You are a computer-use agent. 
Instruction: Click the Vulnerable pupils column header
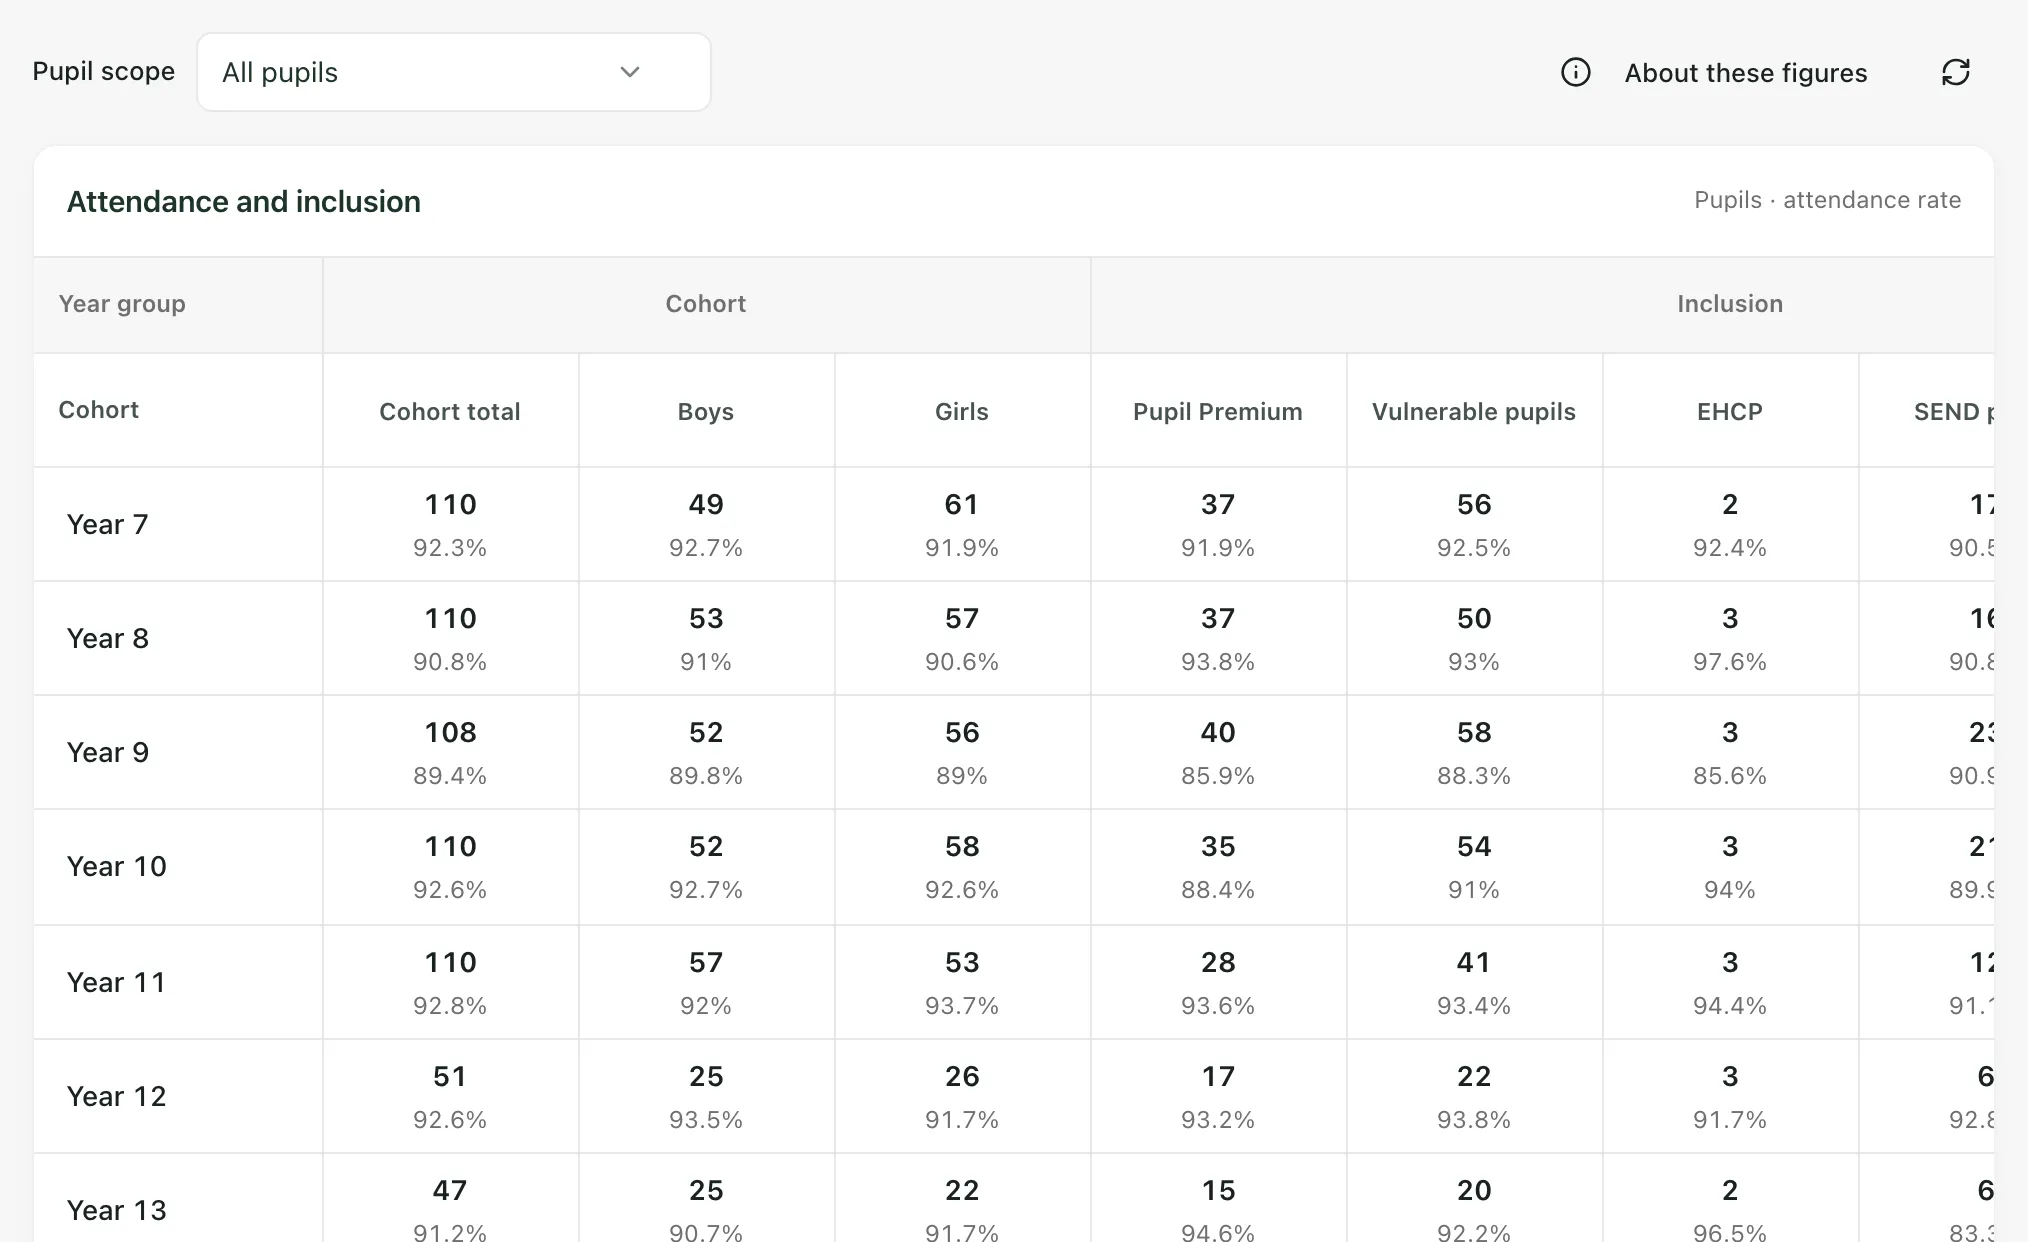point(1474,411)
